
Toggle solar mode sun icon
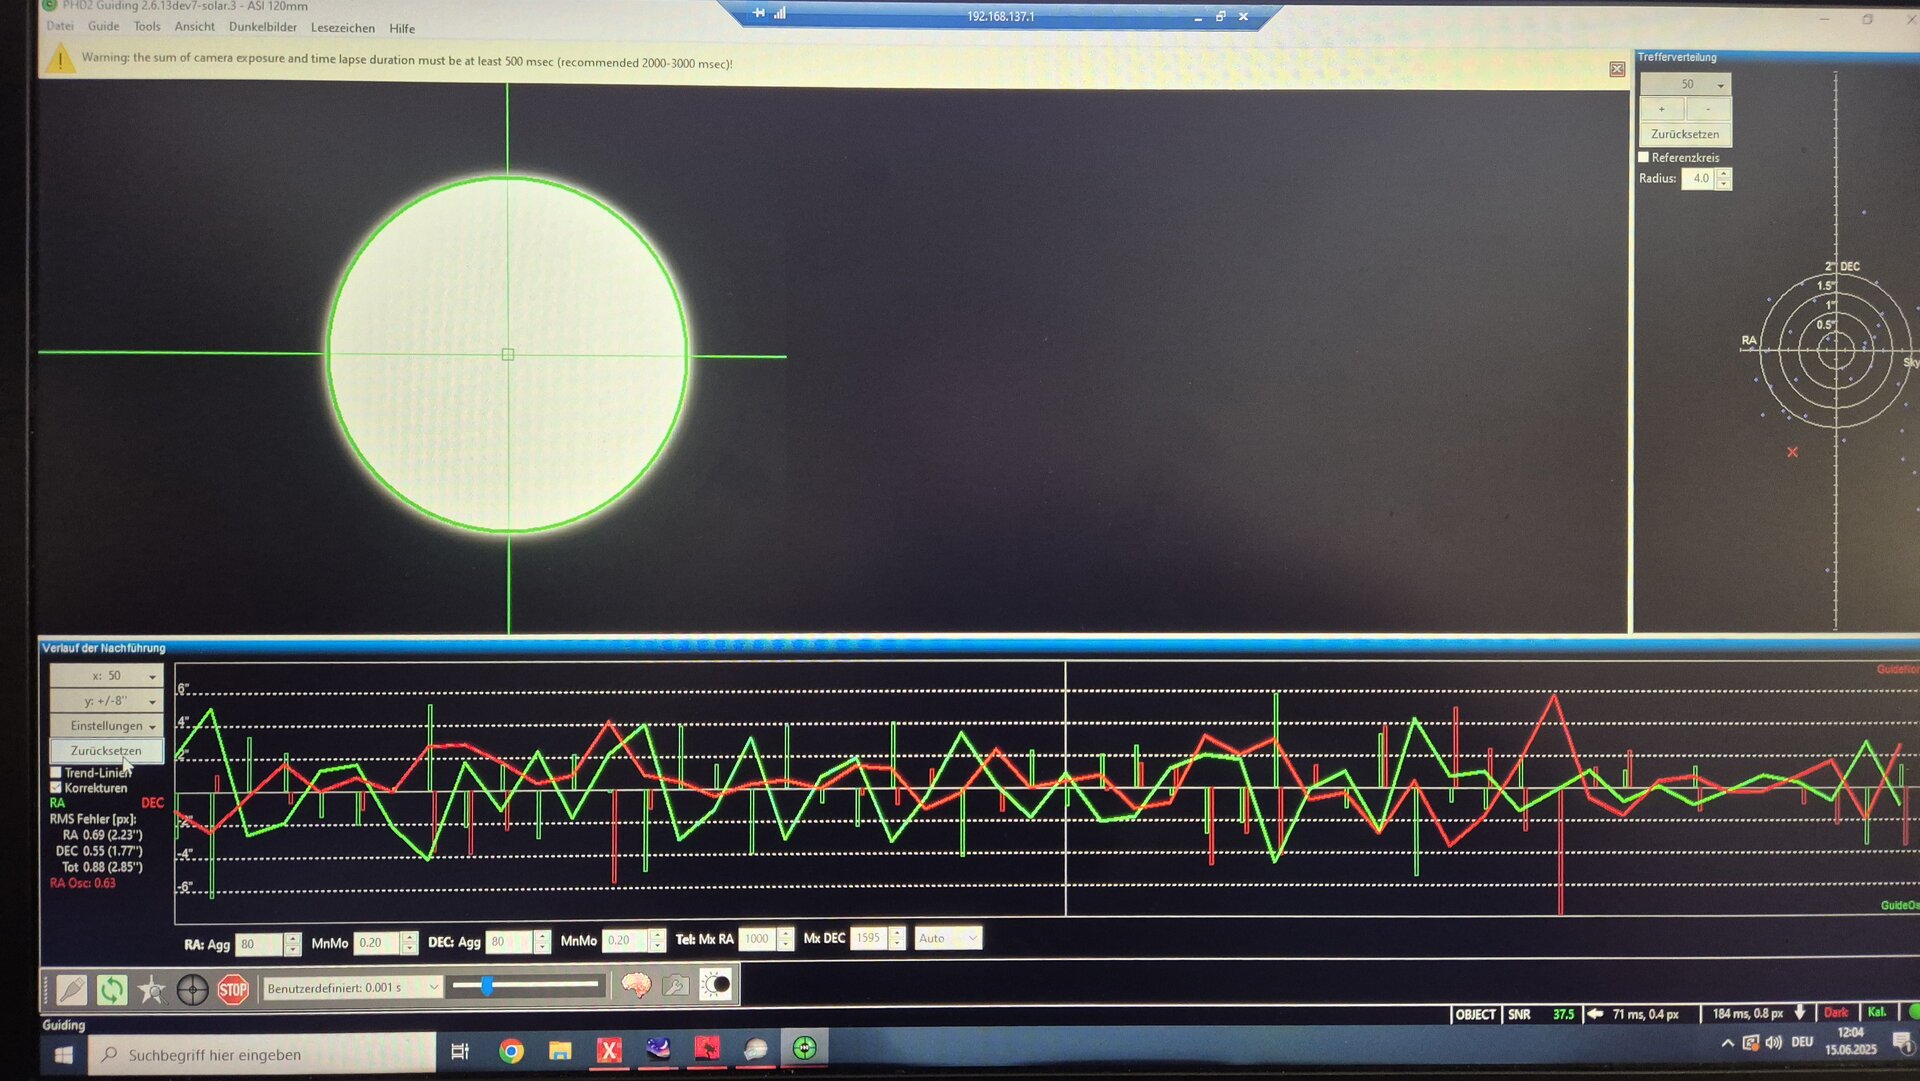[x=716, y=985]
